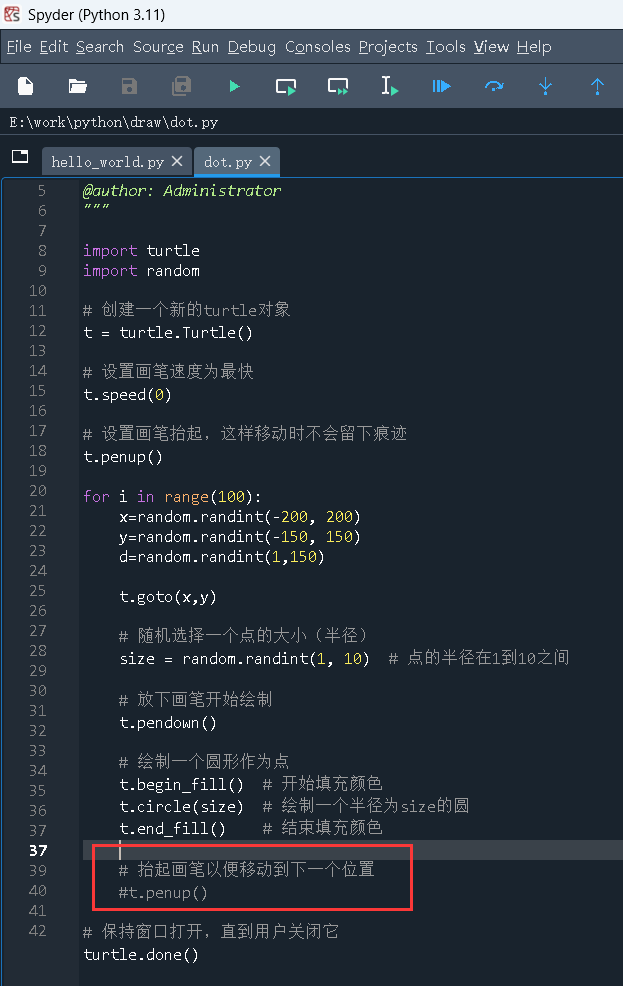Click line number 37 in the gutter
This screenshot has height=986, width=623.
click(38, 850)
